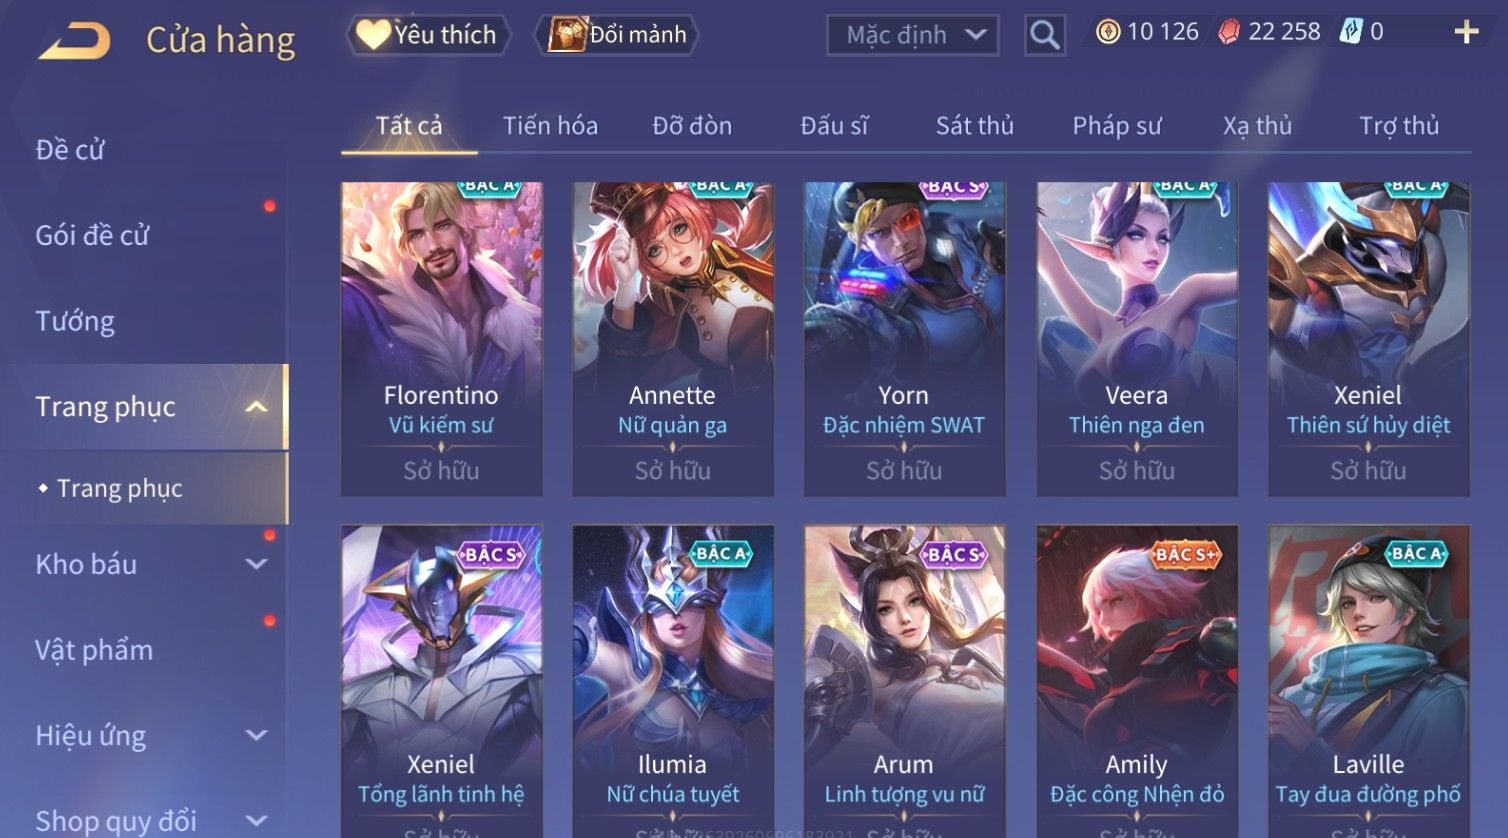Open Đổi mảnh chest exchange
The height and width of the screenshot is (838, 1508).
[618, 35]
